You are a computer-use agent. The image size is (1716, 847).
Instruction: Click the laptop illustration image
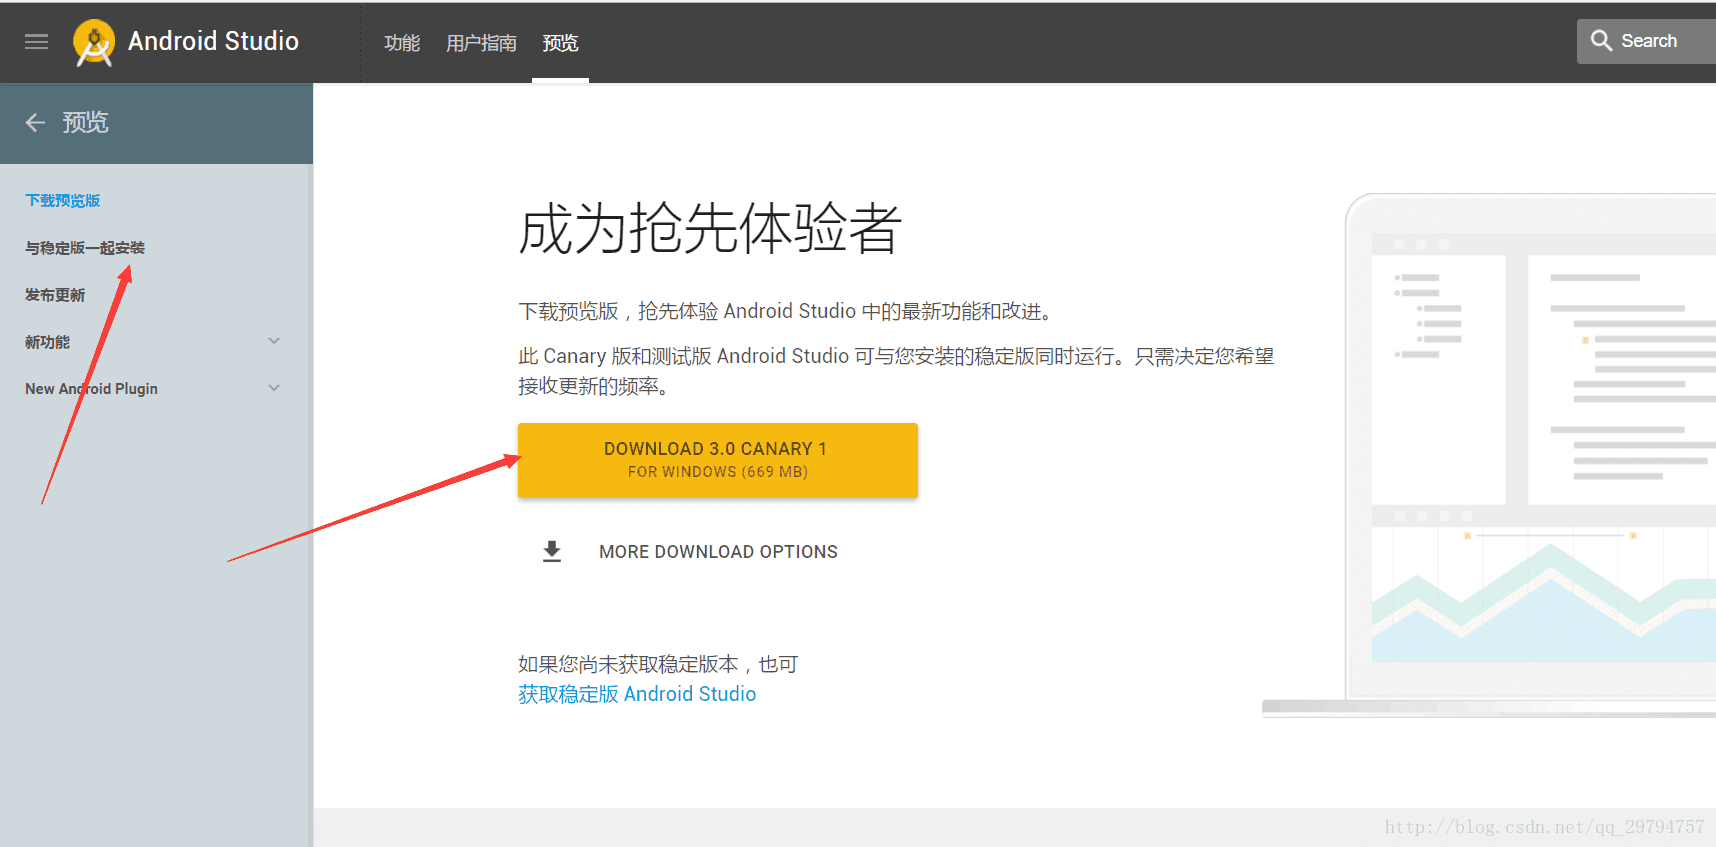(x=1489, y=455)
